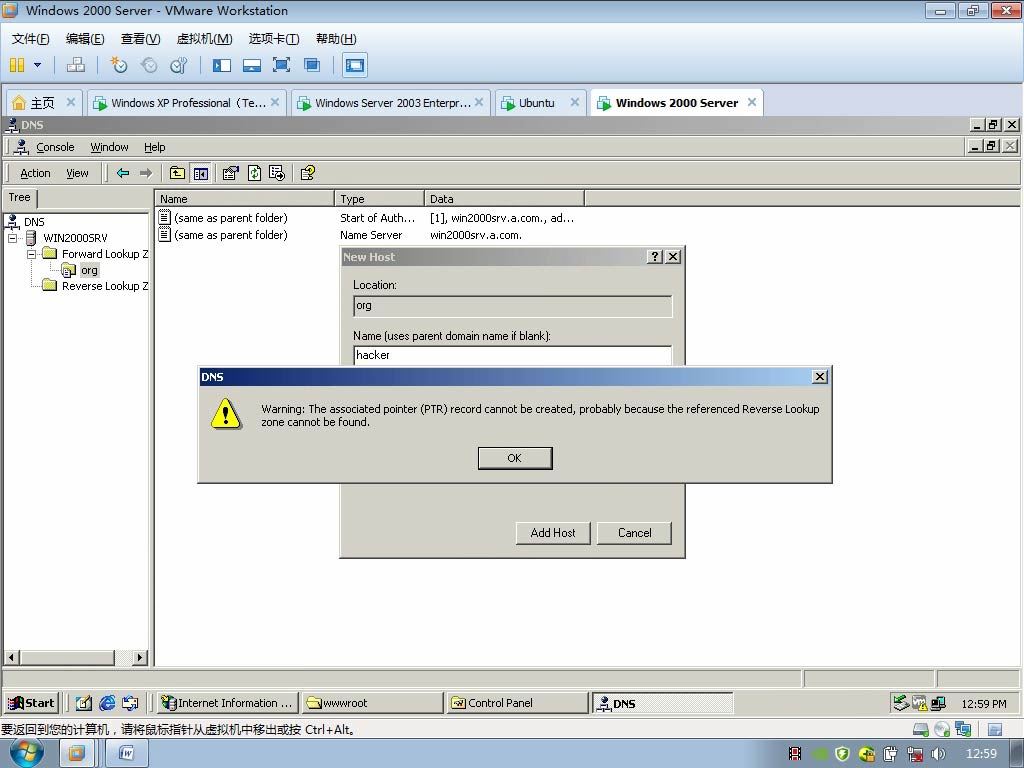Screen dimensions: 1024x768
Task: Toggle the Show/Hide console tree icon
Action: [x=200, y=173]
